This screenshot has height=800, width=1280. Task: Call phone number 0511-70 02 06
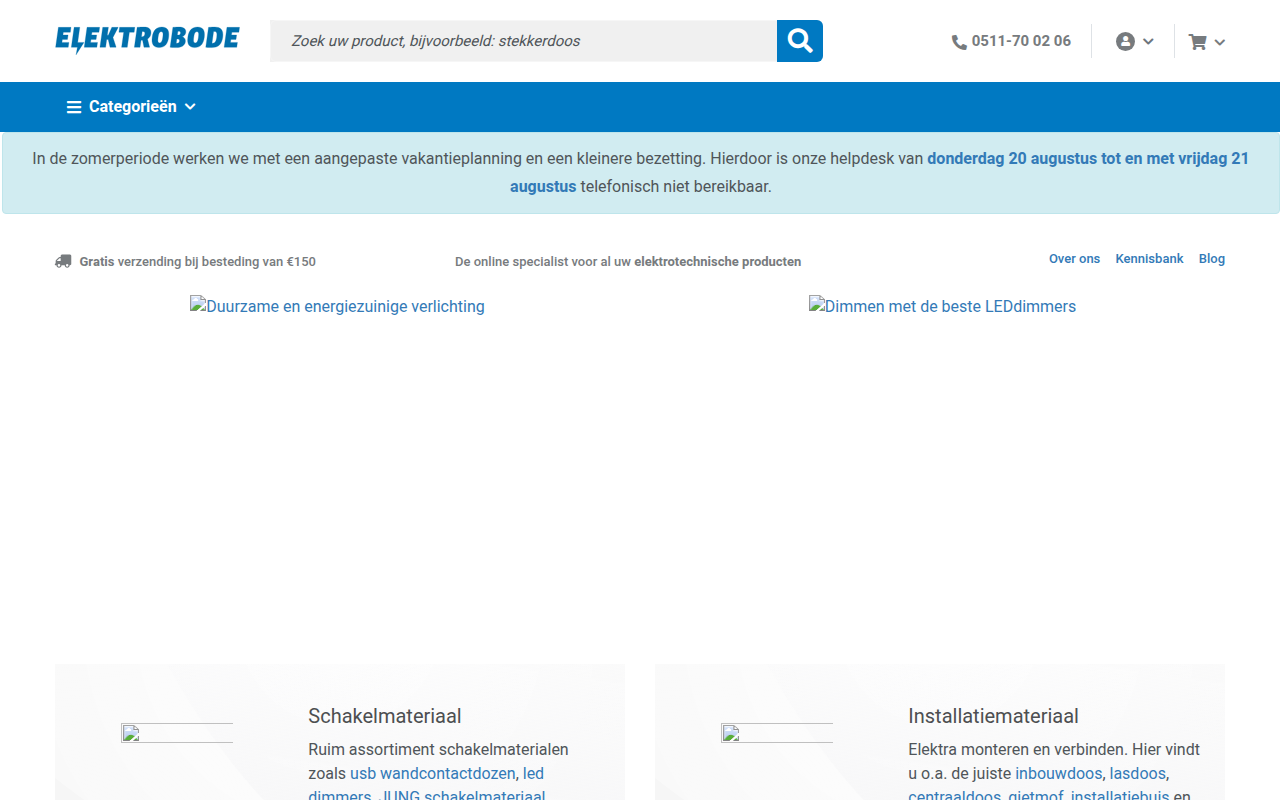1021,41
